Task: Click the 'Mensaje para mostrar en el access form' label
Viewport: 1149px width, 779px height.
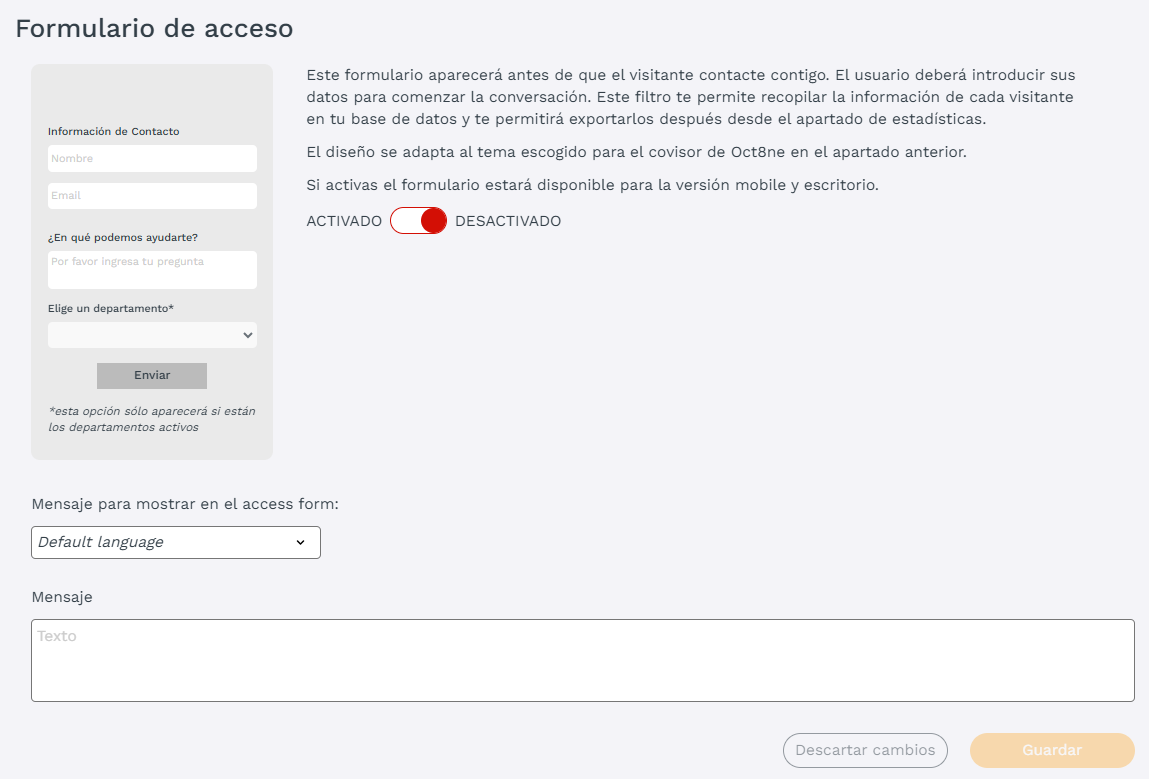Action: click(x=185, y=504)
